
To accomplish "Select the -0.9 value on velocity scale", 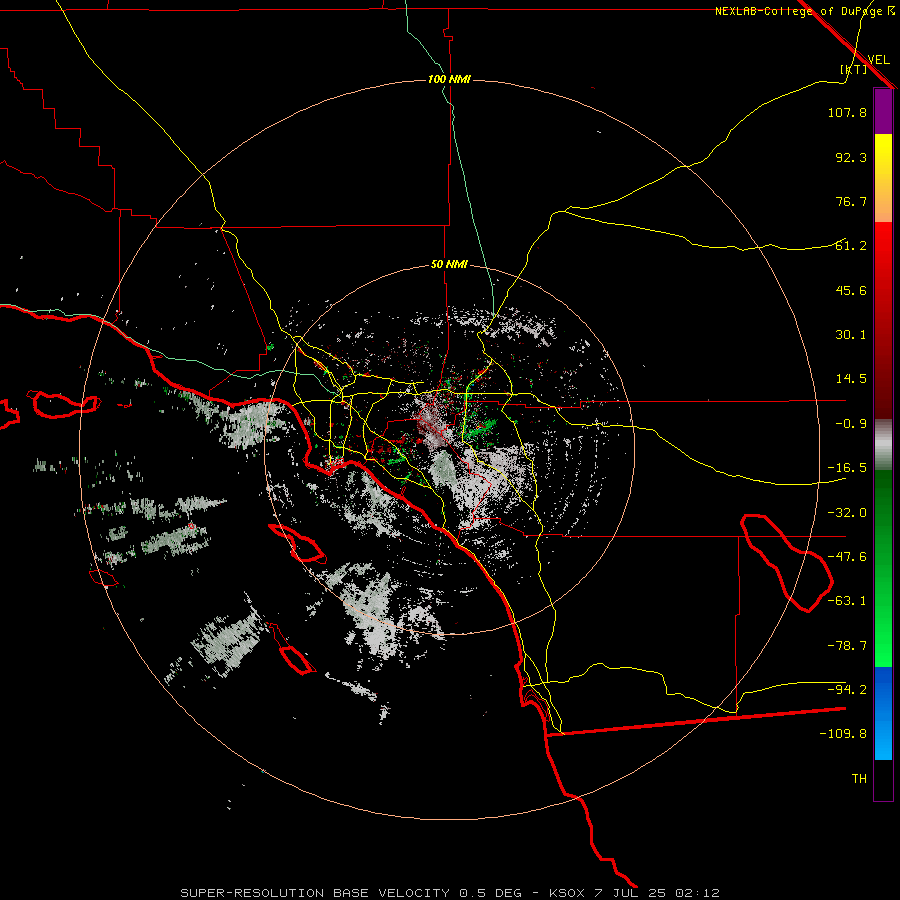I will [x=851, y=424].
